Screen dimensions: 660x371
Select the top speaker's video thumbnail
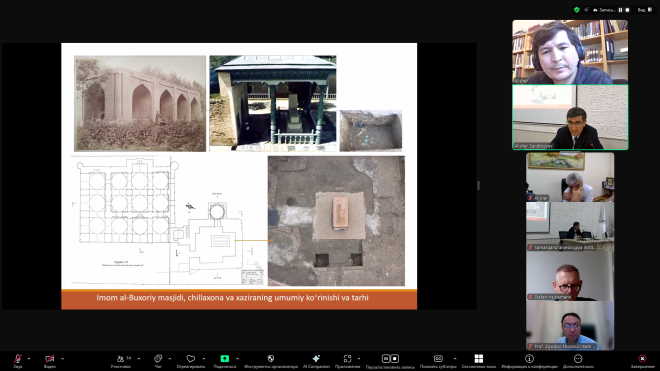click(x=570, y=52)
